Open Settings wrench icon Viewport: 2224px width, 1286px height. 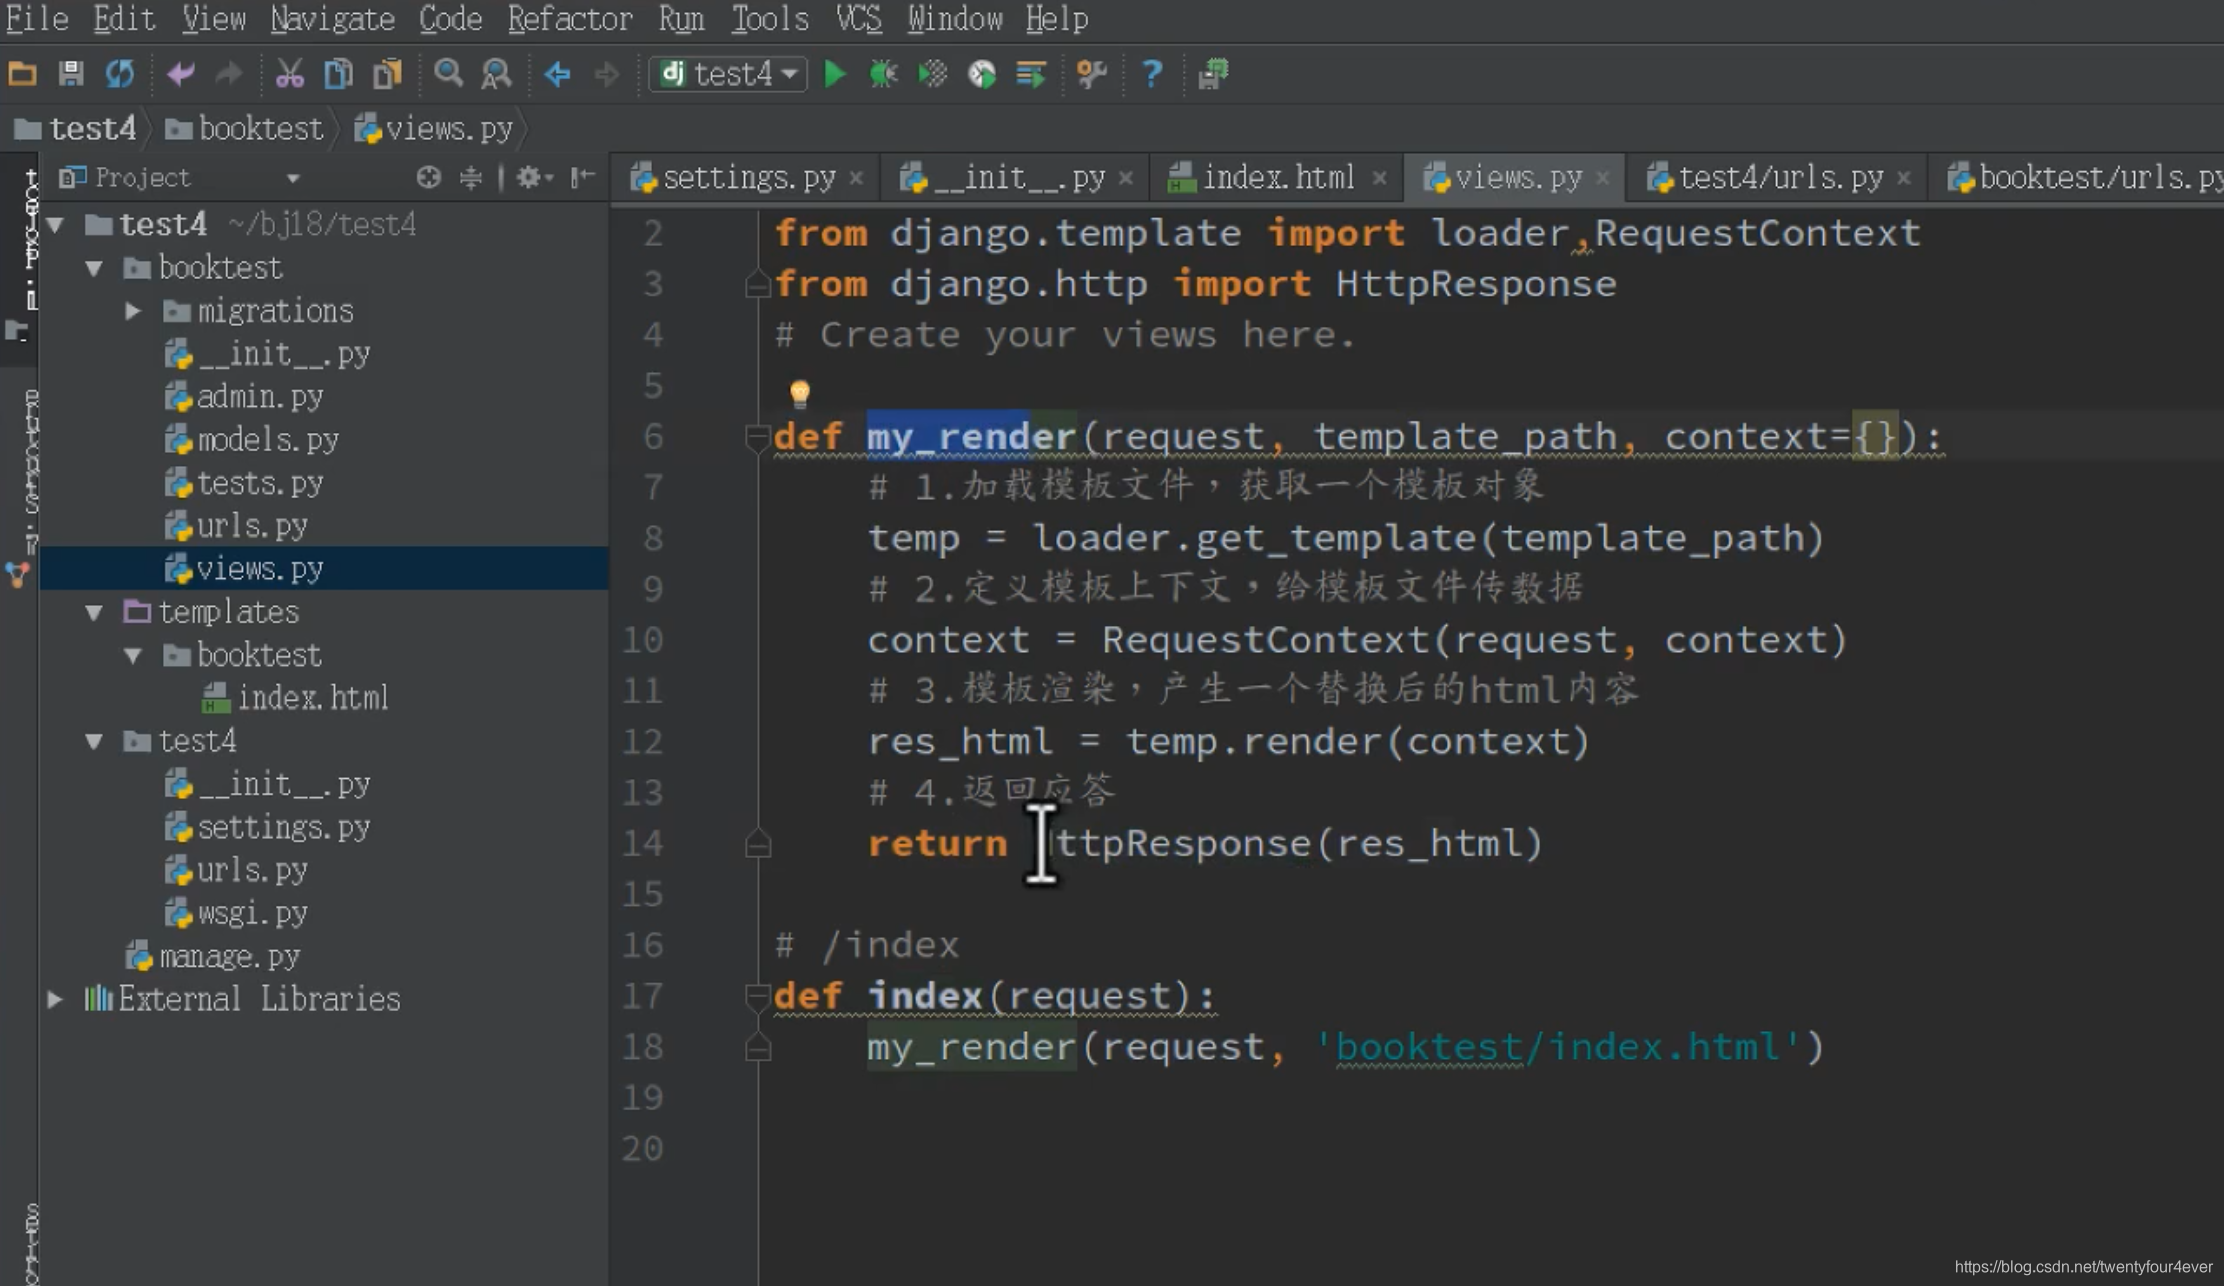point(1091,74)
